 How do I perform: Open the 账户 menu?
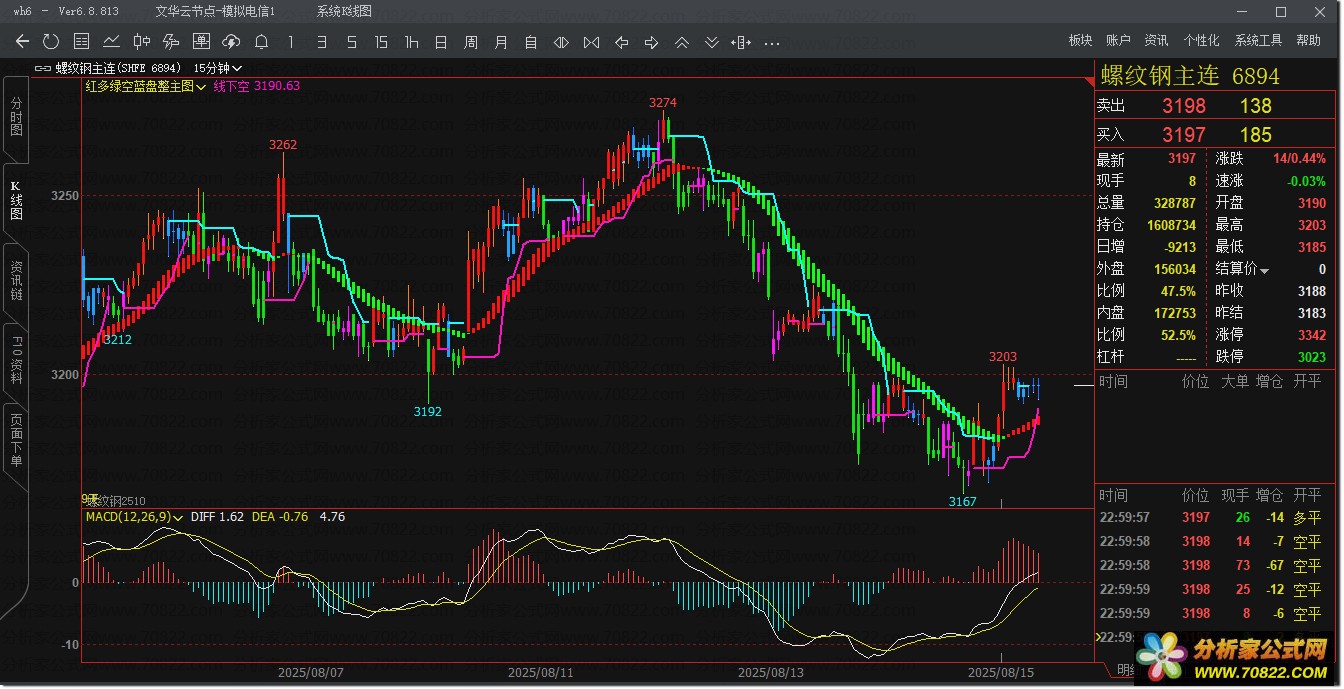point(1118,41)
